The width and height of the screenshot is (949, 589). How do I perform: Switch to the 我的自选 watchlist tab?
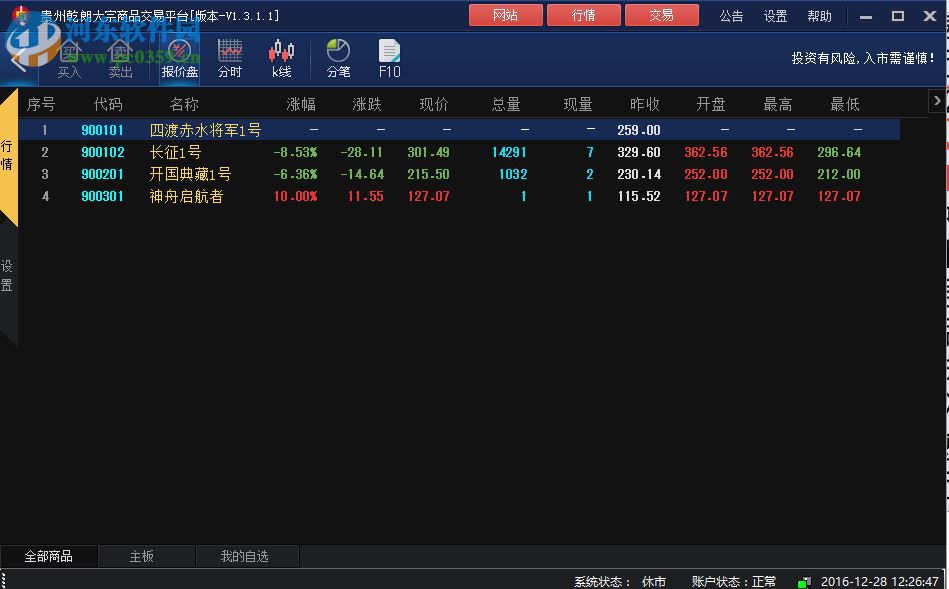click(246, 557)
